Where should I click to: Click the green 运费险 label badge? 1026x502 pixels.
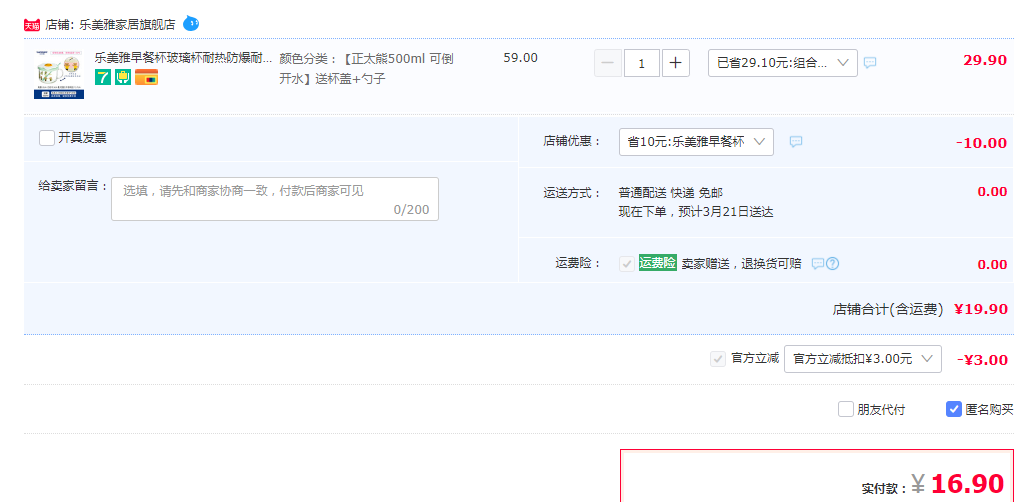tap(658, 263)
